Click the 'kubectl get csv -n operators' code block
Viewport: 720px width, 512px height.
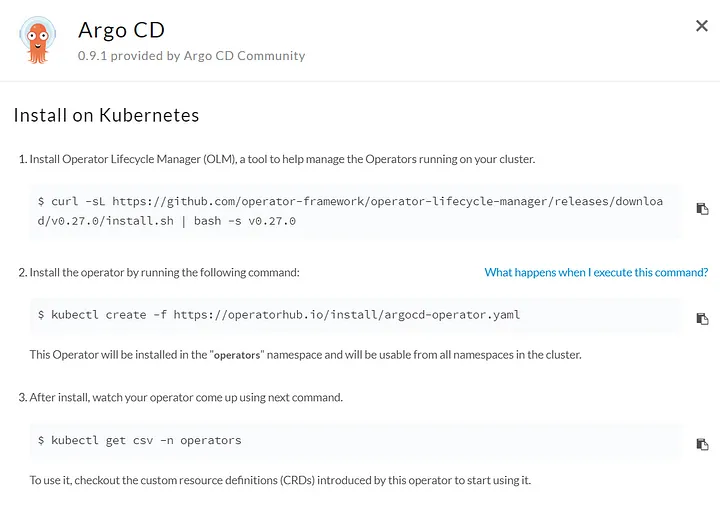tap(355, 440)
